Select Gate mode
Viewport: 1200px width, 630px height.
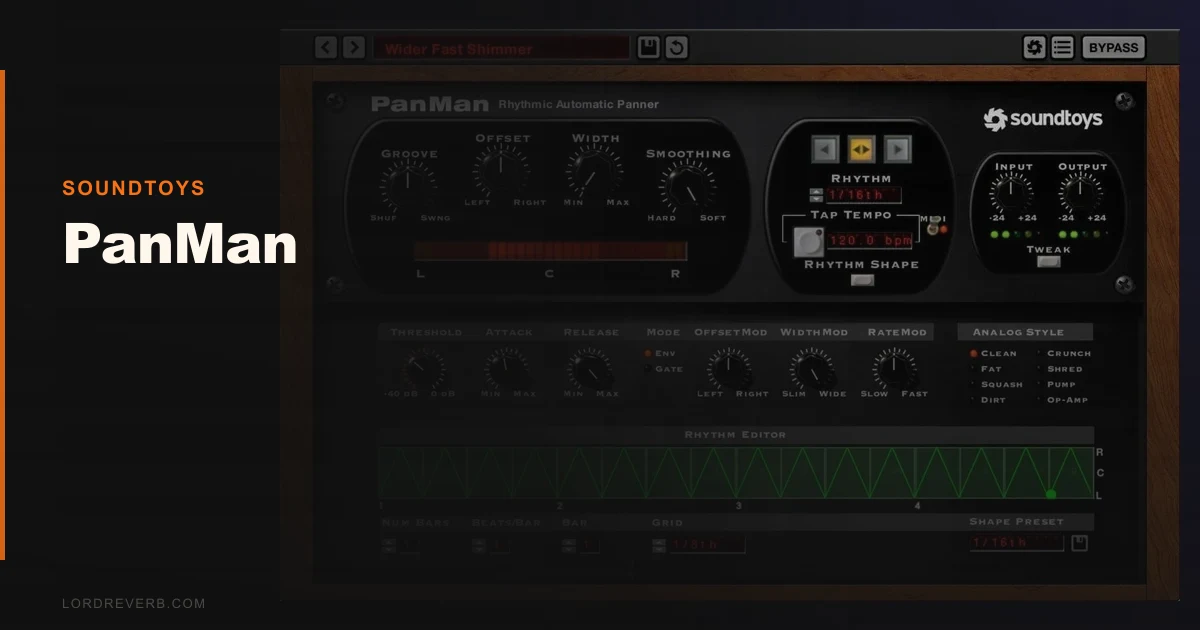click(x=665, y=369)
